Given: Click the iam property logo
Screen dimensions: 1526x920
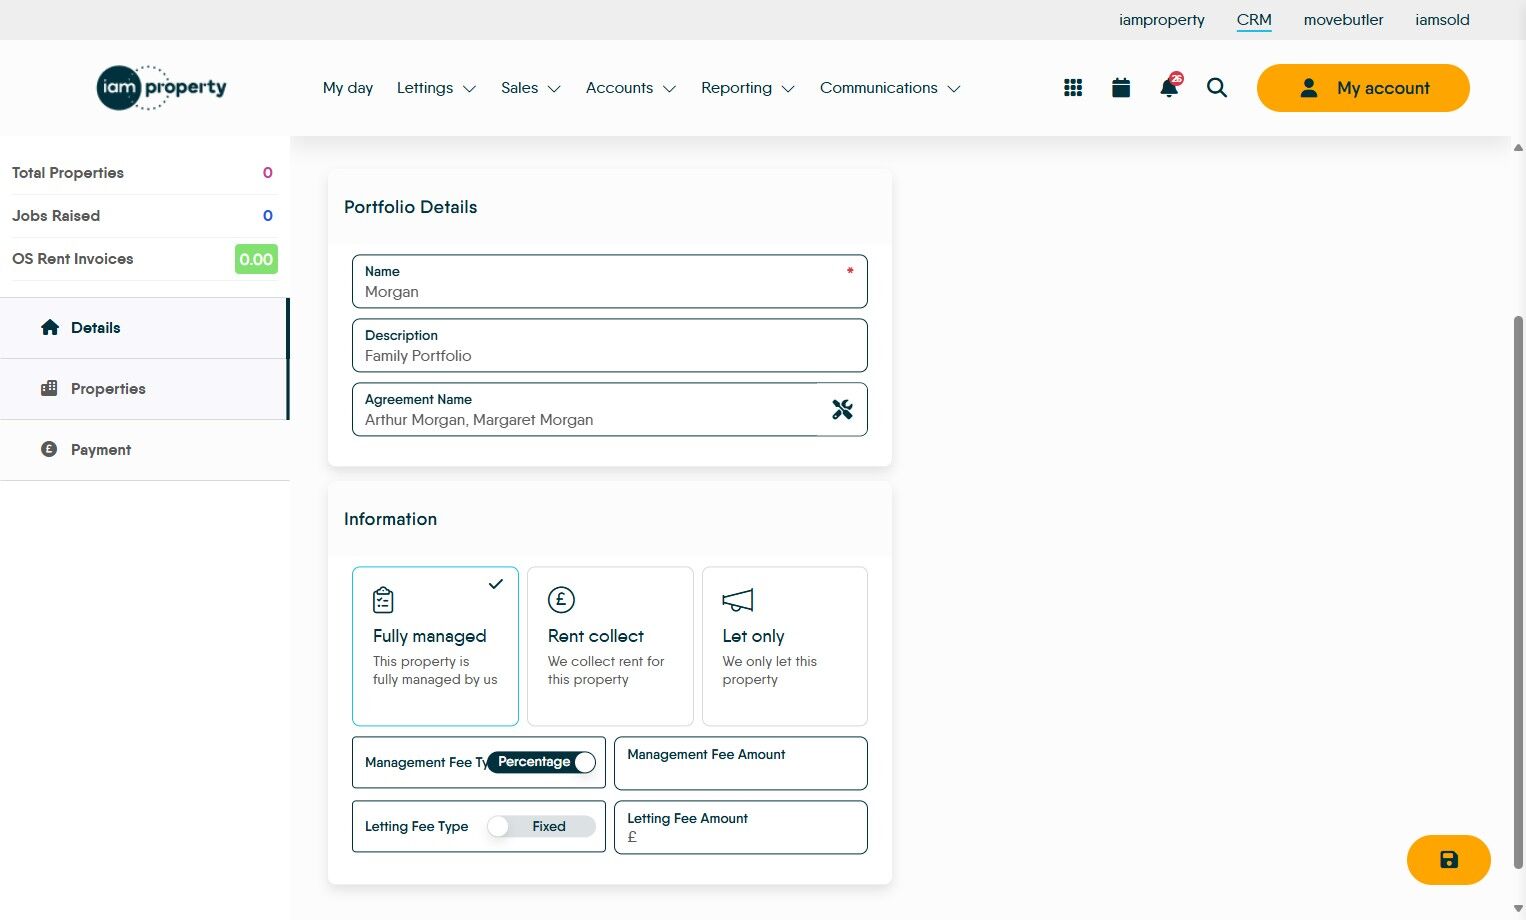Looking at the screenshot, I should click(161, 88).
